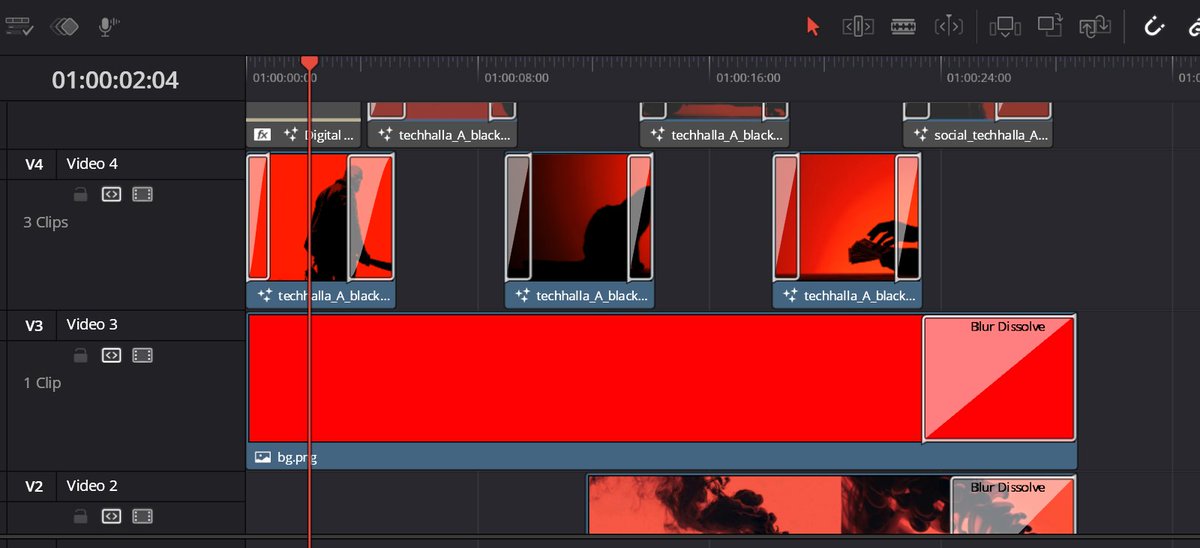This screenshot has height=548, width=1200.
Task: Toggle auto select on Video 4
Action: point(111,194)
